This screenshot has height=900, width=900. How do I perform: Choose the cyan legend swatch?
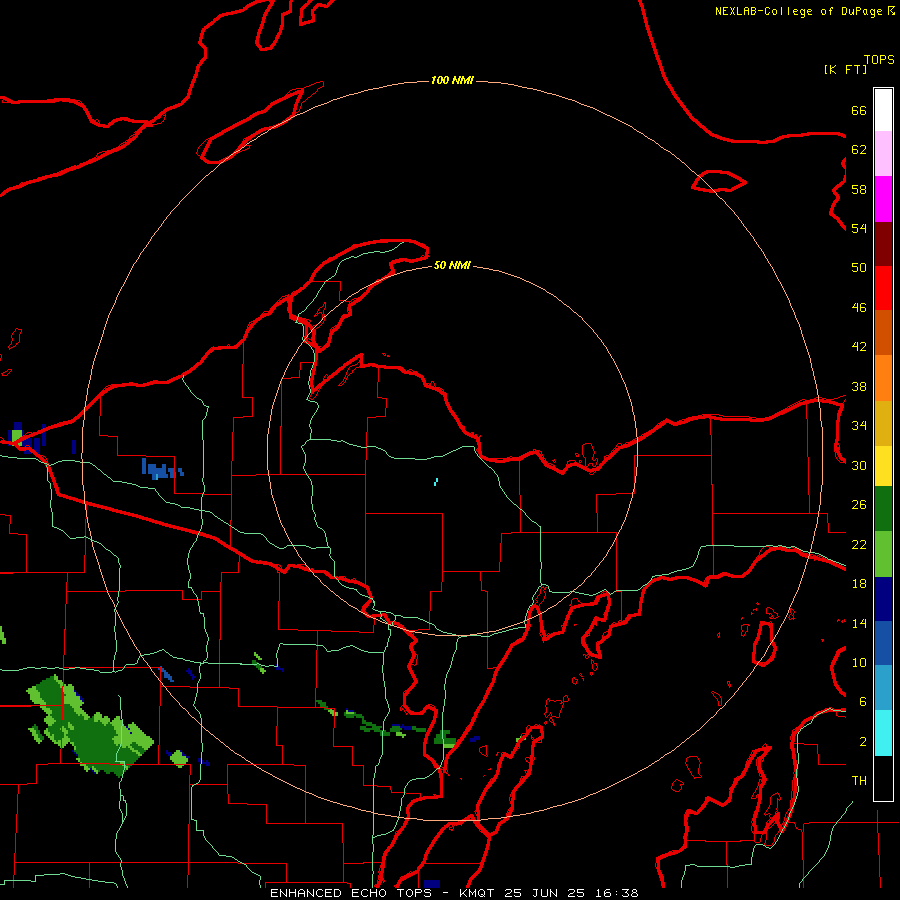883,733
